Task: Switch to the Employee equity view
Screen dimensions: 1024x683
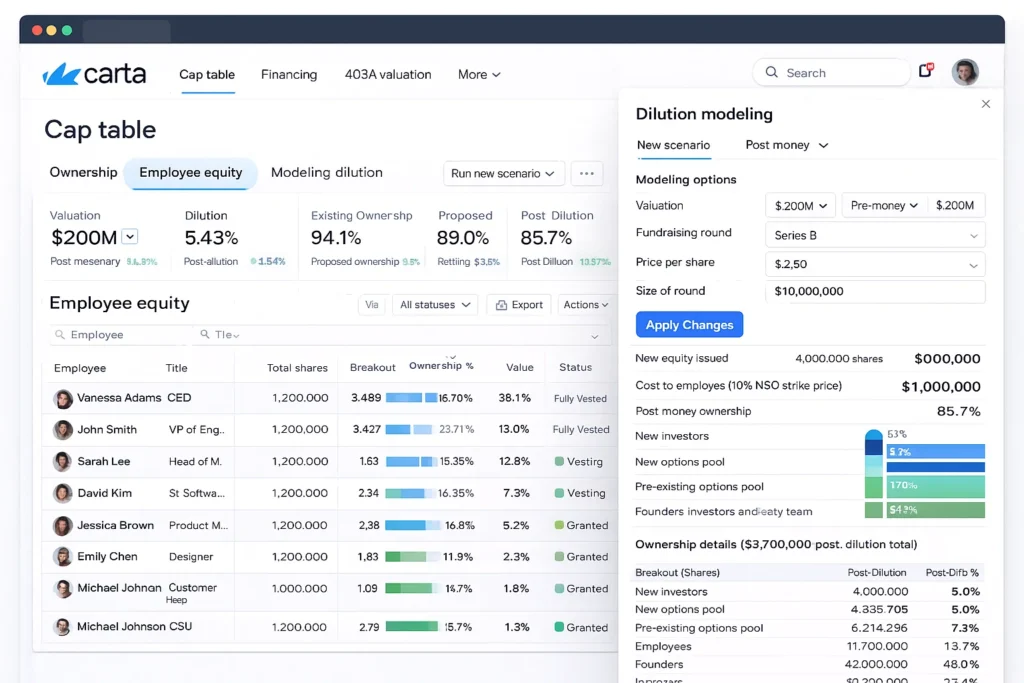Action: click(x=191, y=172)
